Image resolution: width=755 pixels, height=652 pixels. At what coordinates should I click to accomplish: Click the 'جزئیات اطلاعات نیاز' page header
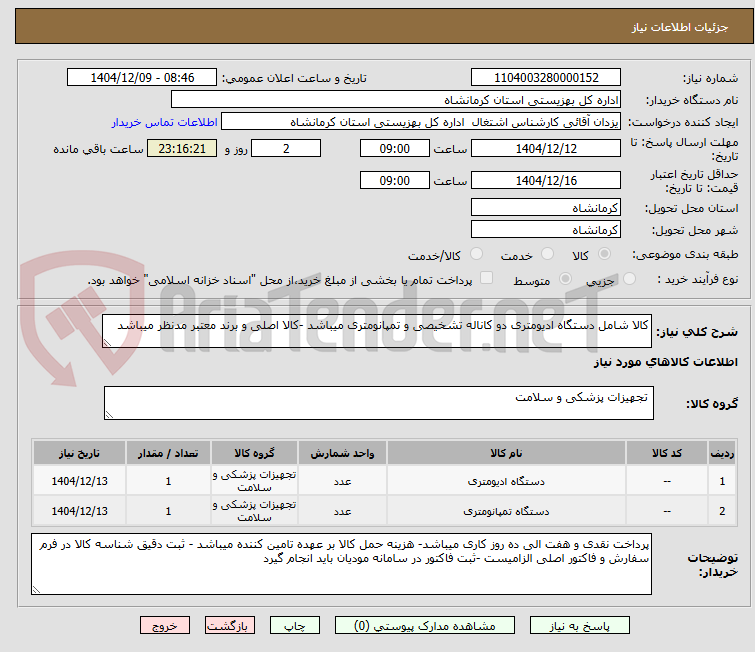(x=680, y=27)
